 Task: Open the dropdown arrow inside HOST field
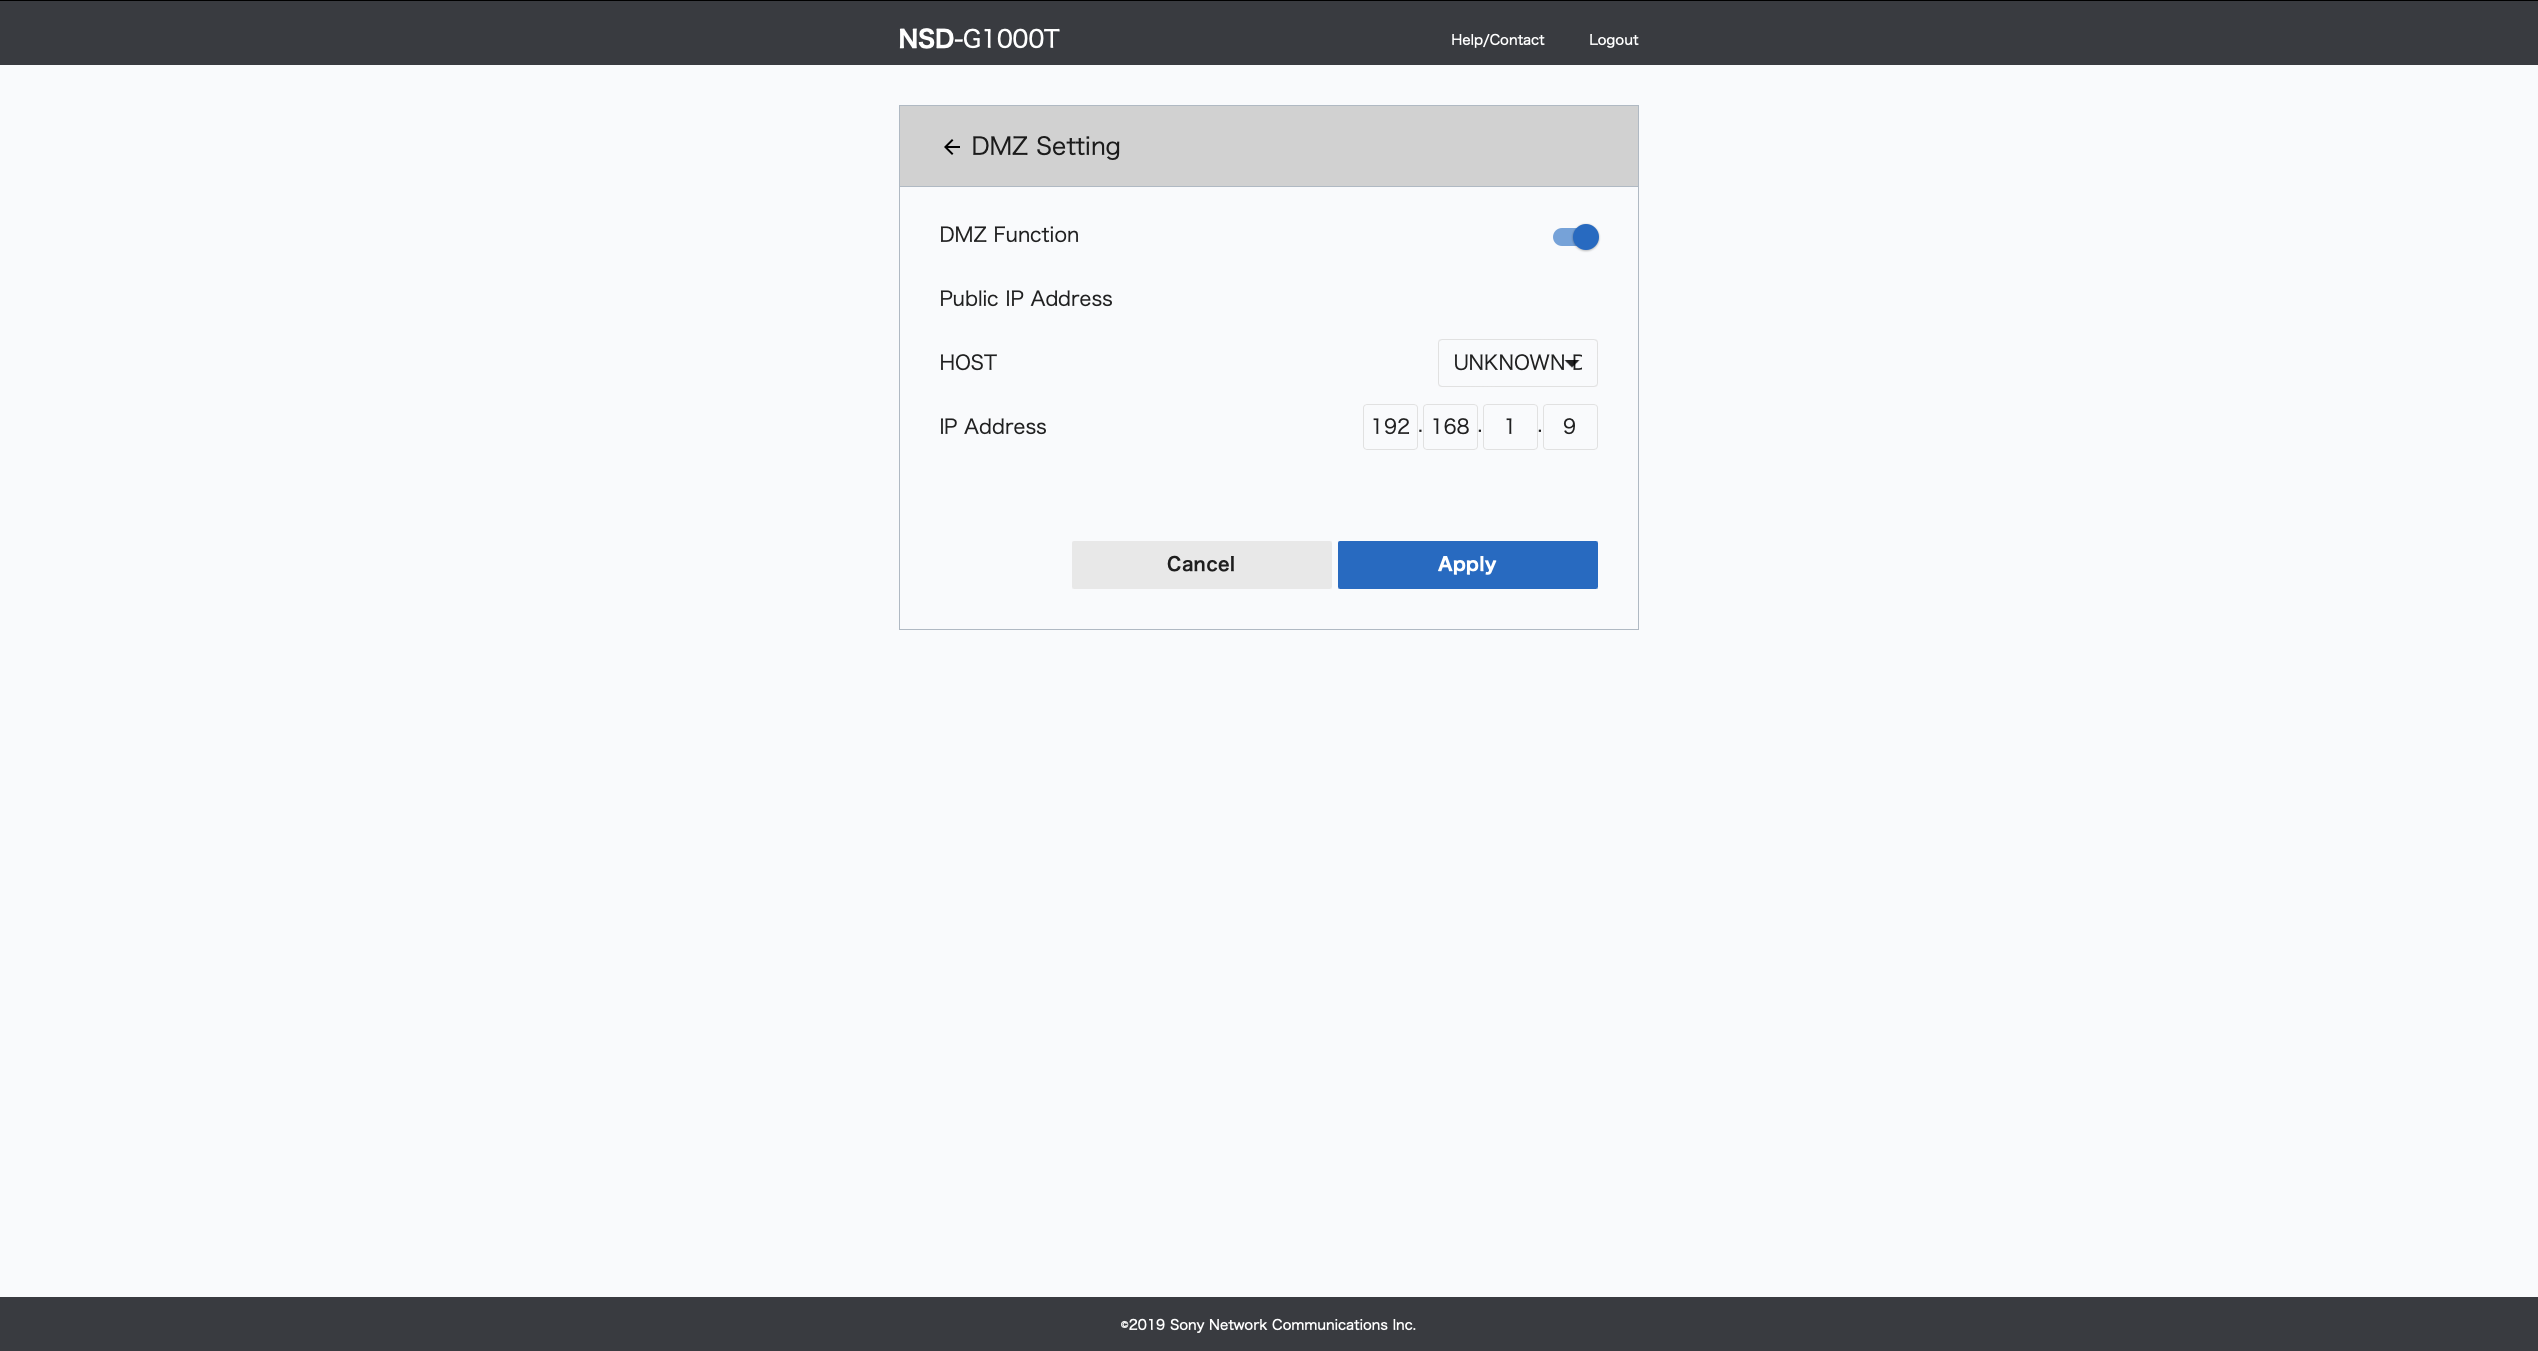pyautogui.click(x=1573, y=362)
